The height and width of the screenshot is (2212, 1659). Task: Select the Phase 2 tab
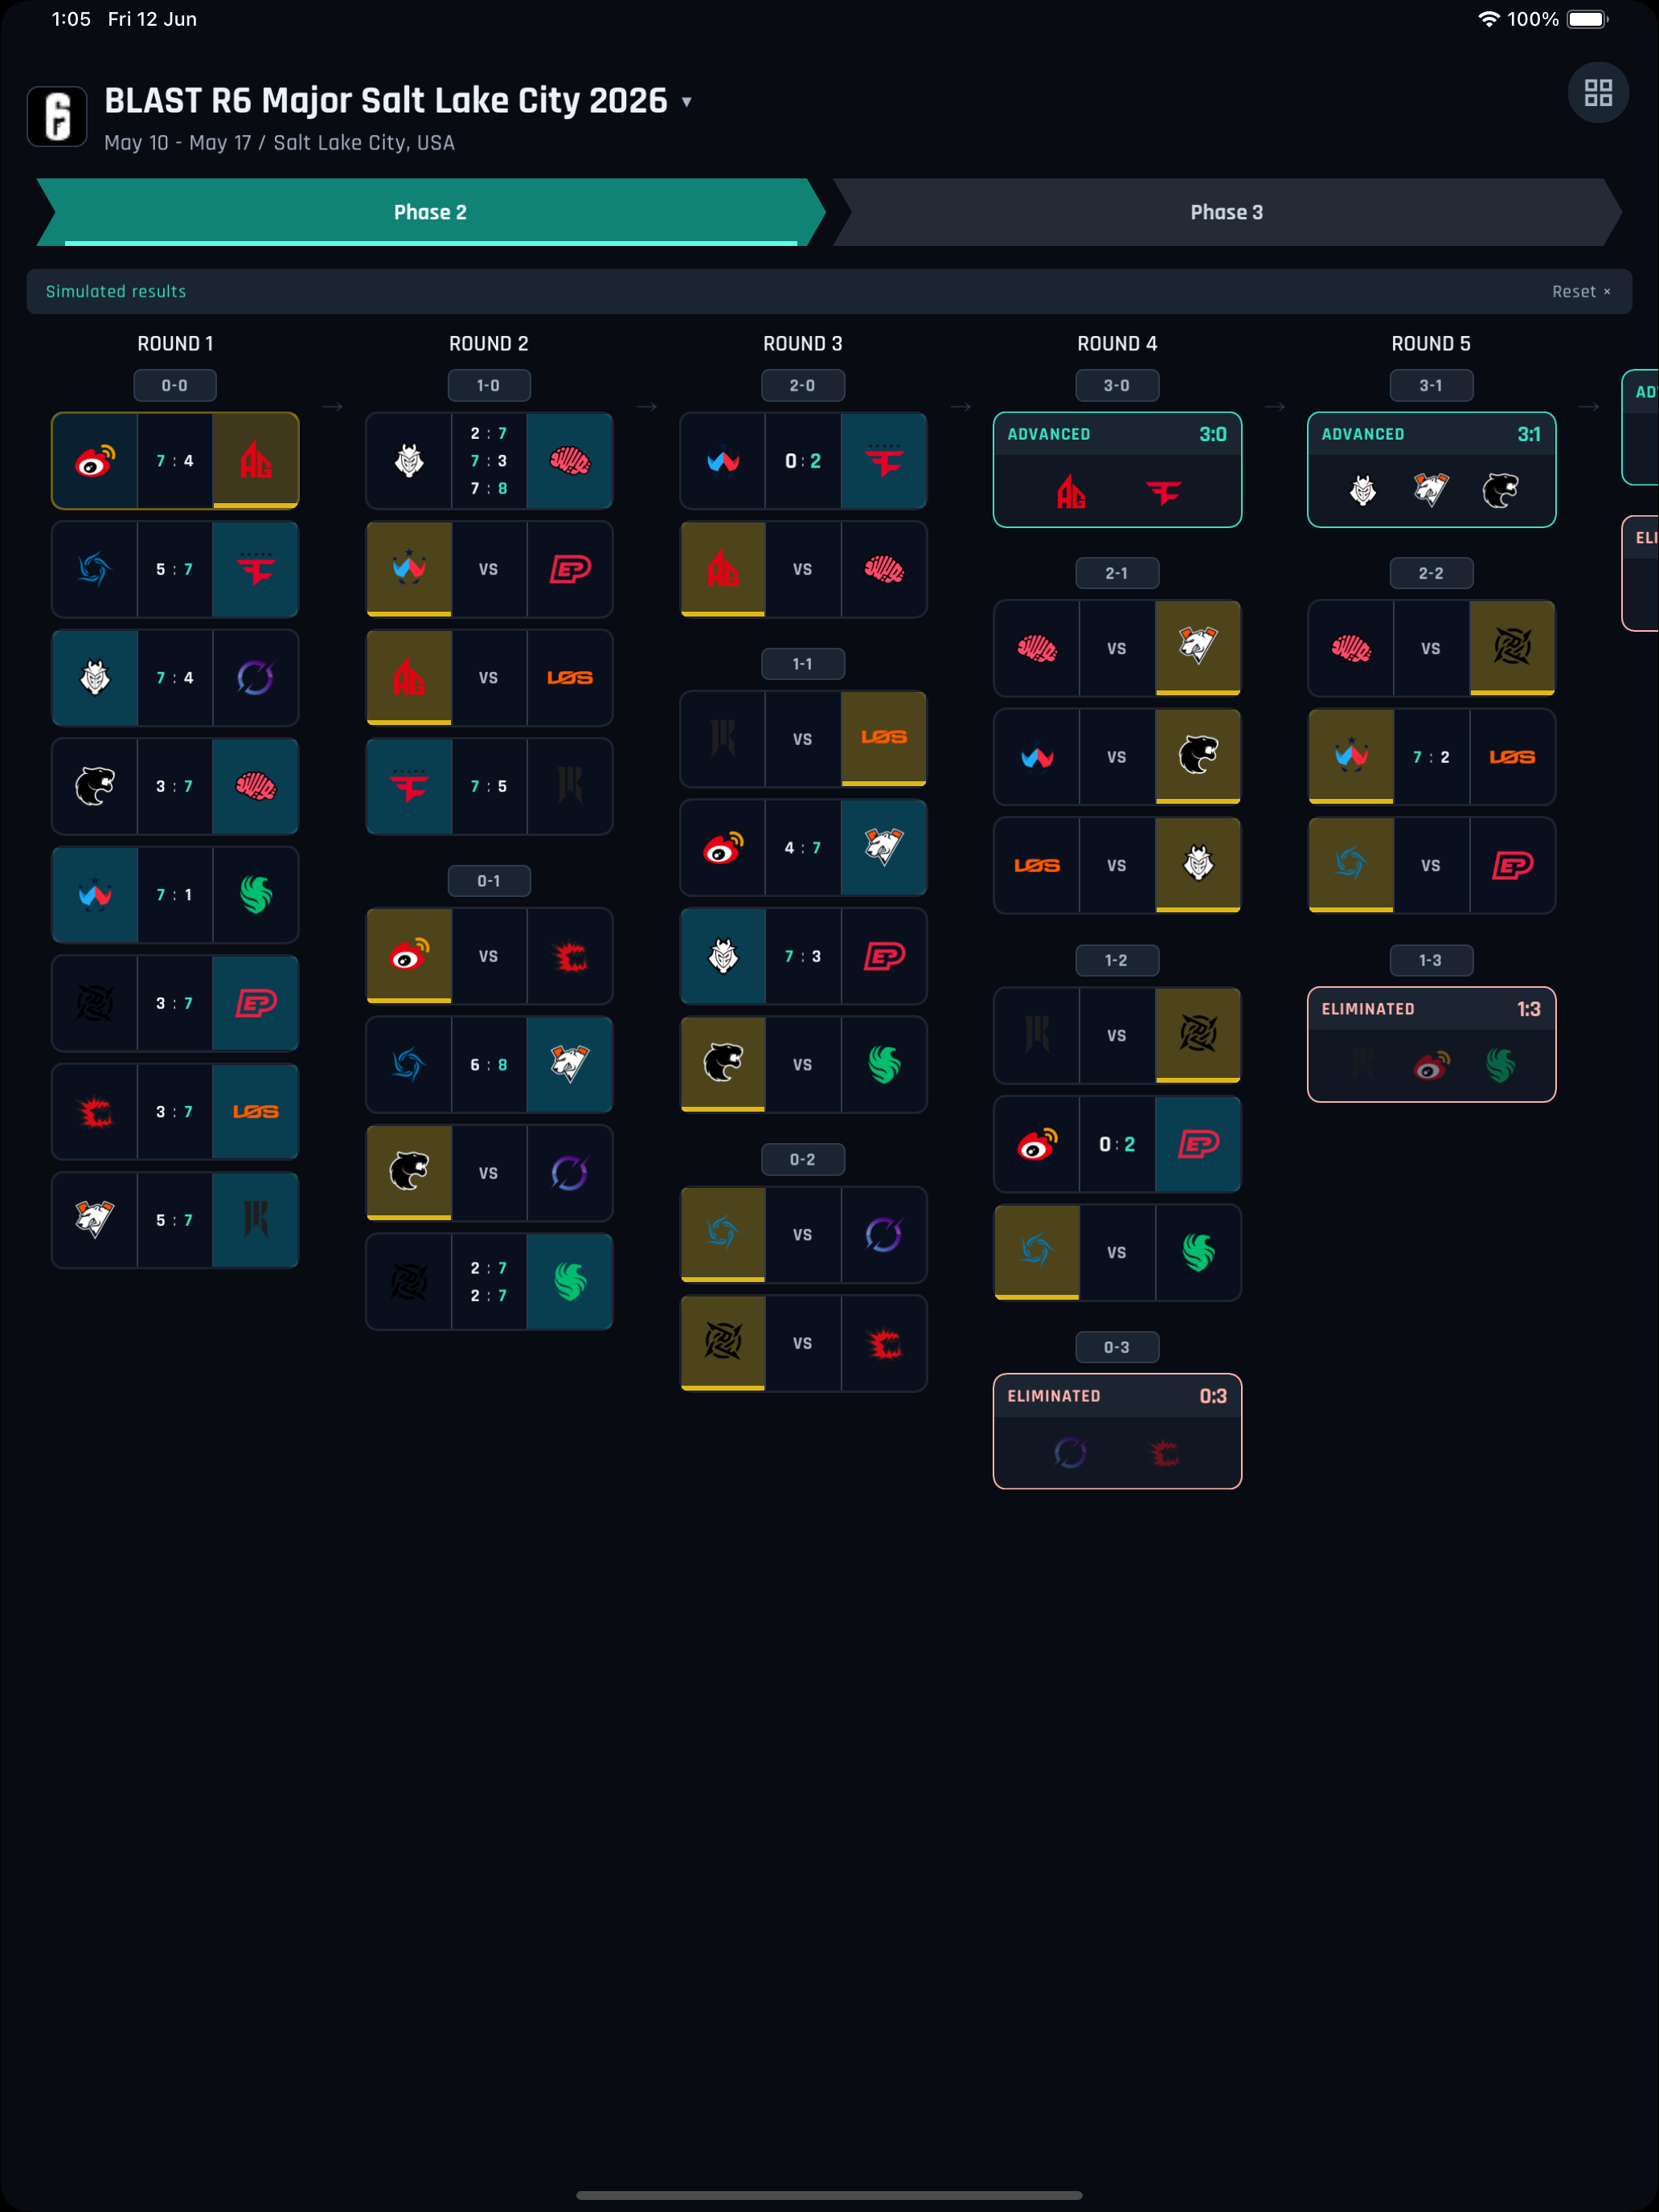pyautogui.click(x=431, y=212)
